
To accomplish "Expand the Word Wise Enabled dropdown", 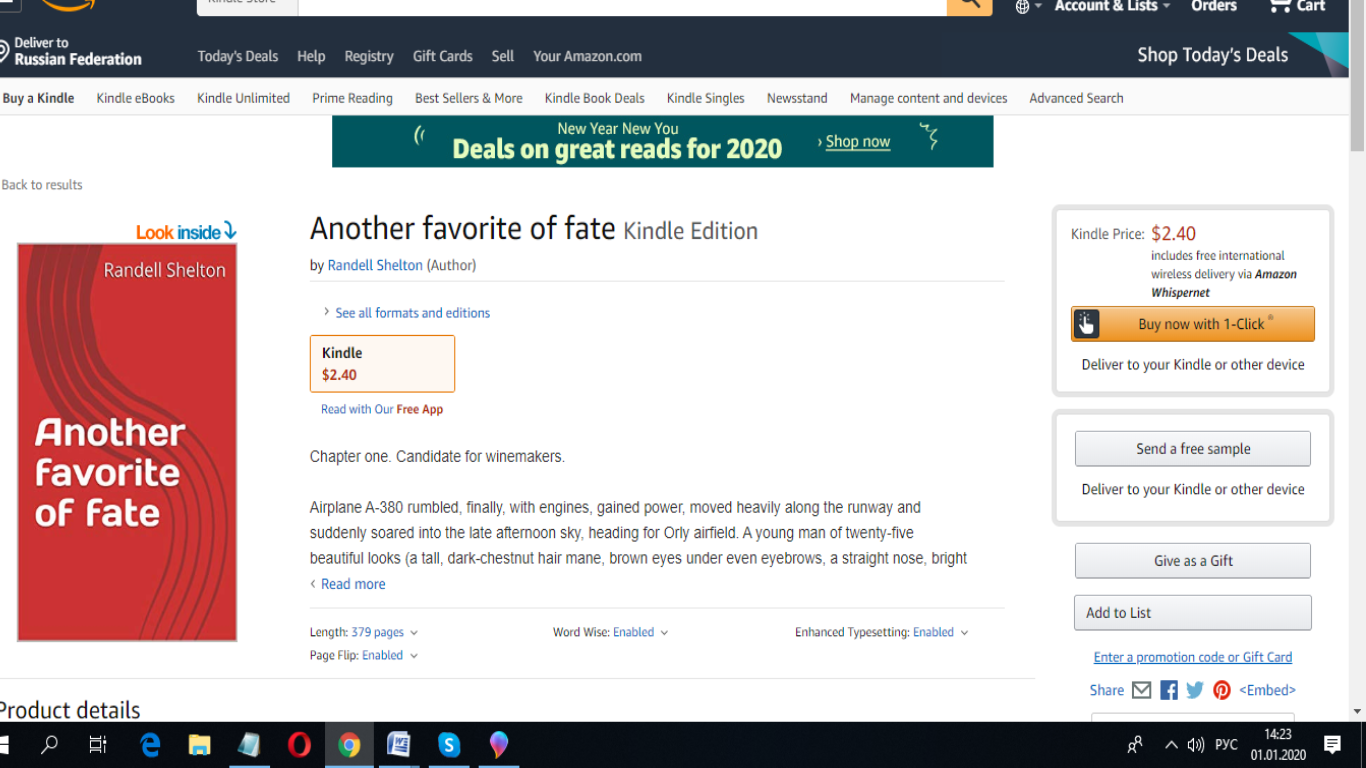I will pos(664,633).
